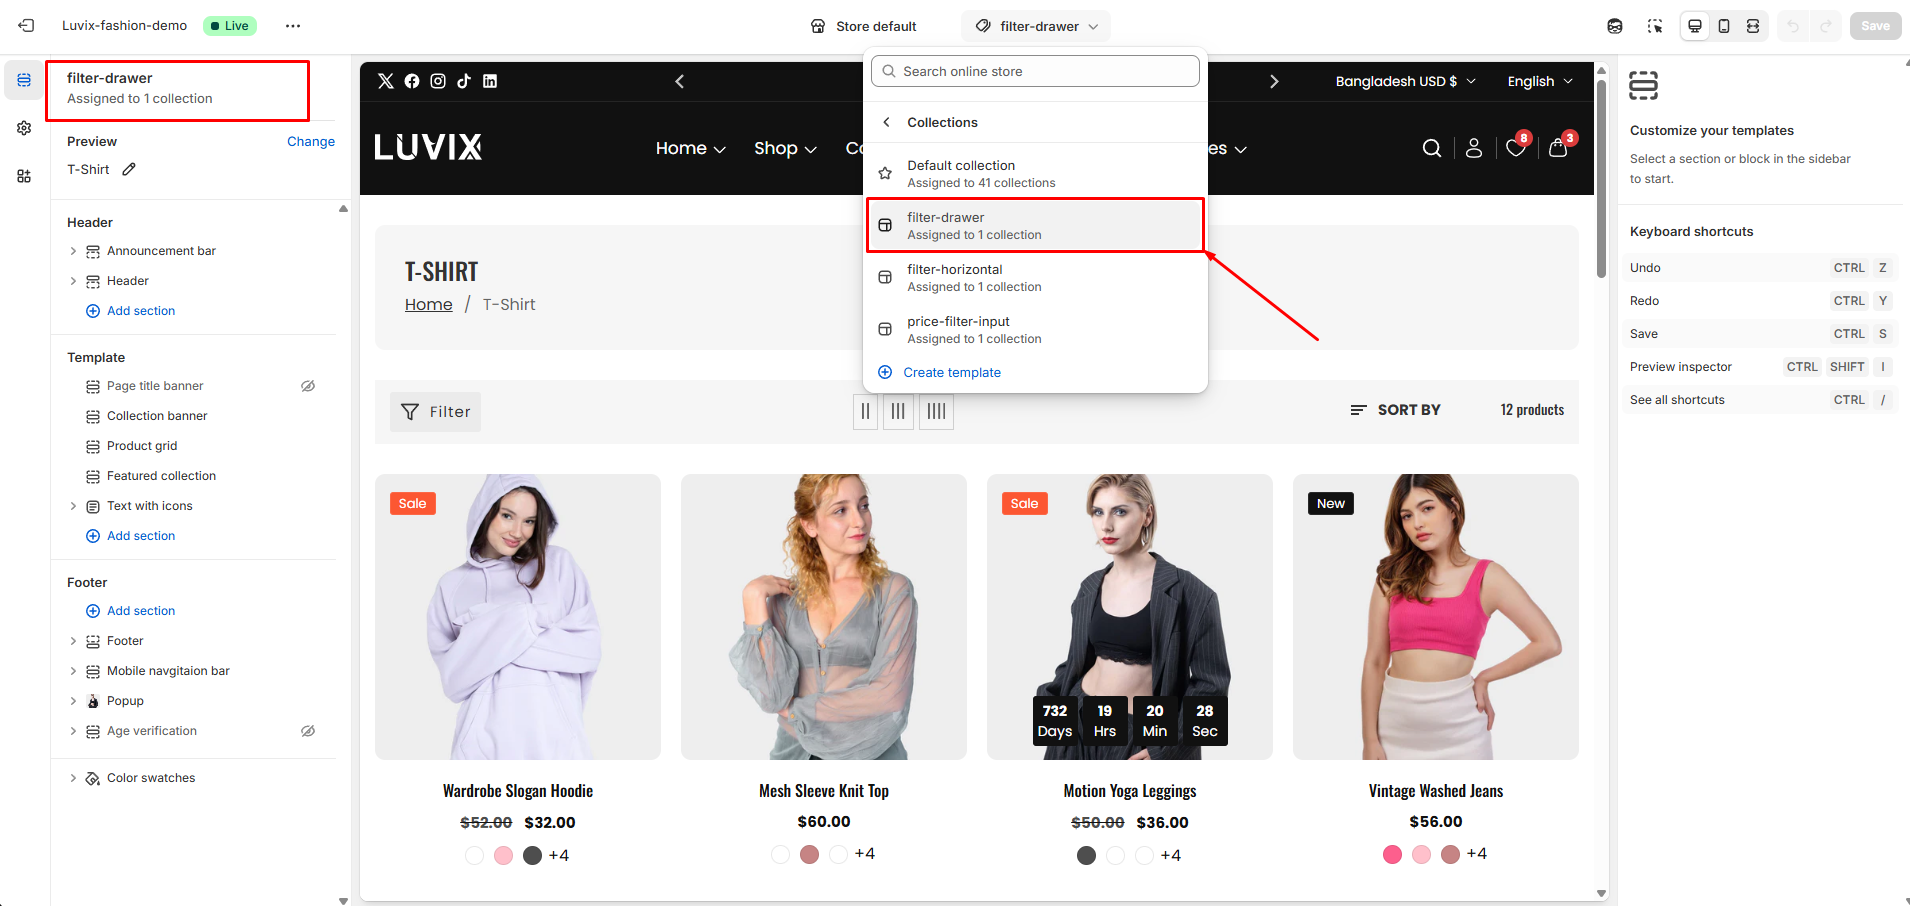Open the filter-drawer template dropdown
The image size is (1910, 906).
tap(1037, 26)
